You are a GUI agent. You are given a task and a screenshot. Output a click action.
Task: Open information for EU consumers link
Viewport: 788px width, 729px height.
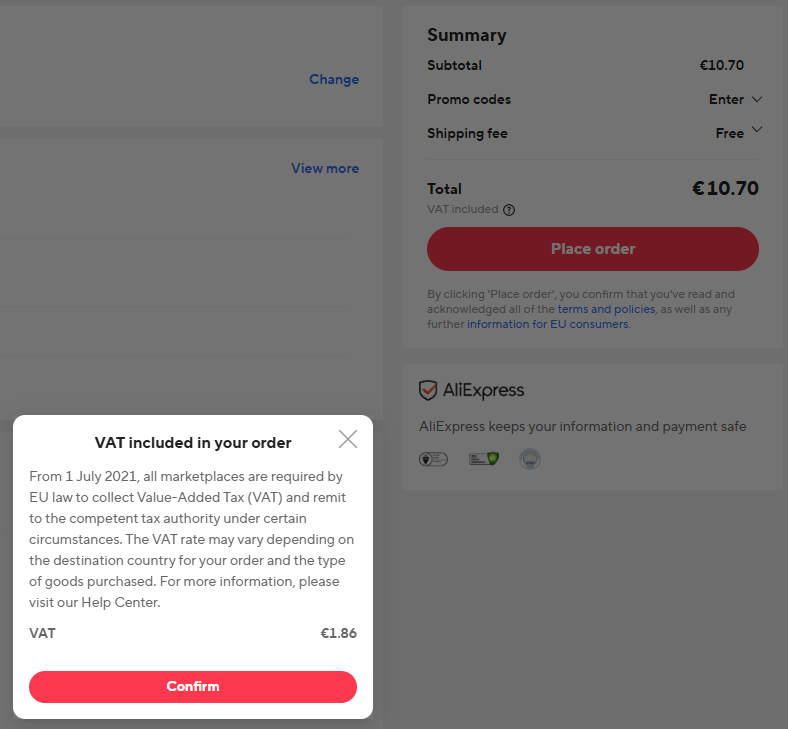[x=548, y=325]
